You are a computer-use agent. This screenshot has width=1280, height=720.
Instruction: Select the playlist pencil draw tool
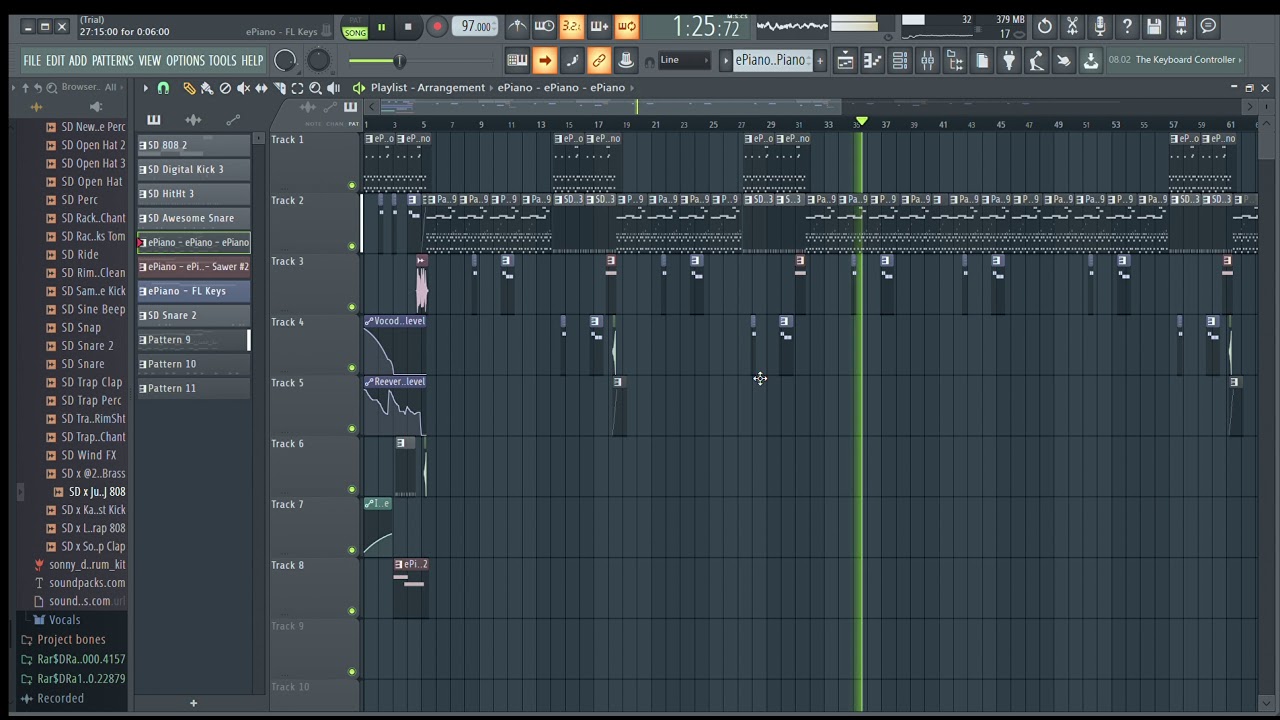[189, 89]
